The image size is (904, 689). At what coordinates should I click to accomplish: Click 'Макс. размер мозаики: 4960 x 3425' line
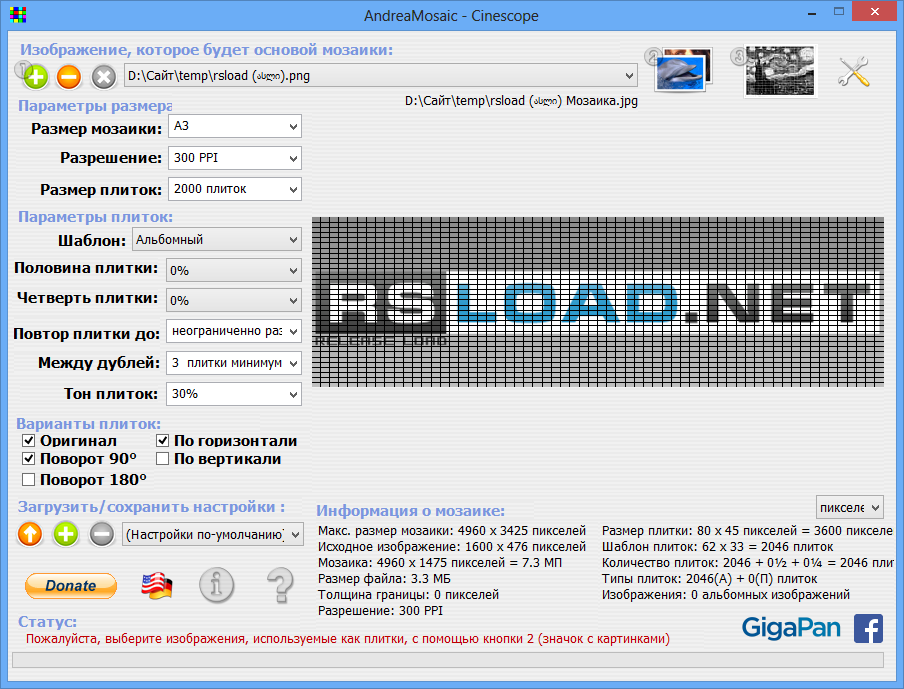click(451, 530)
